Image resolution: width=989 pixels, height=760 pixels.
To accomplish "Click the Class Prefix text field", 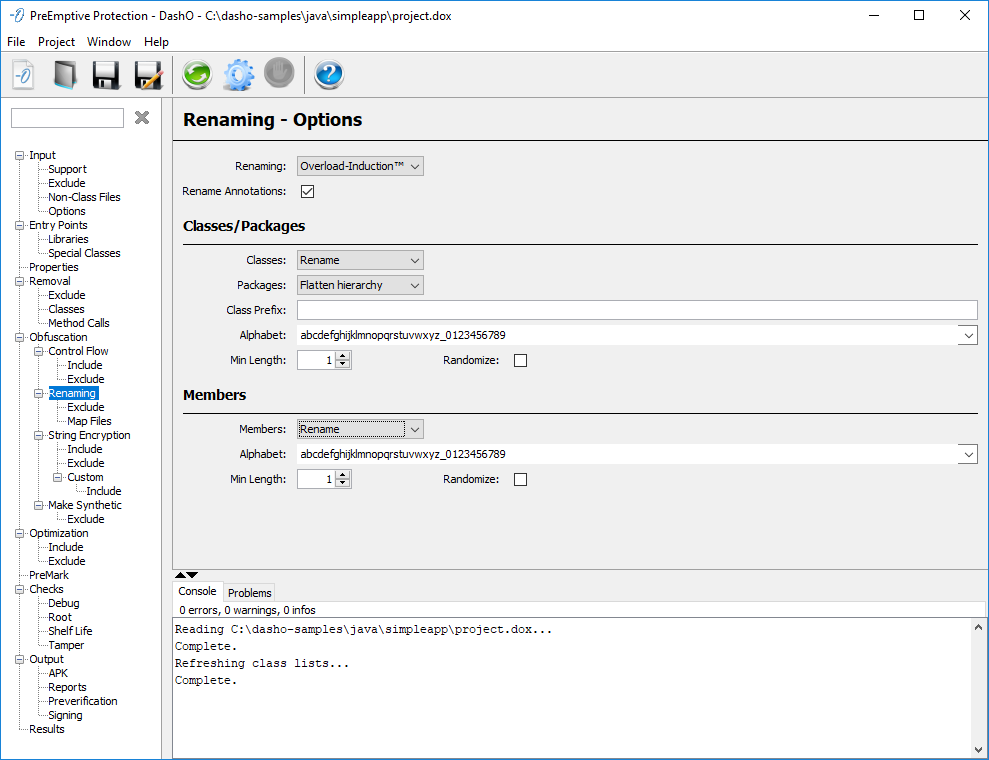I will [636, 310].
